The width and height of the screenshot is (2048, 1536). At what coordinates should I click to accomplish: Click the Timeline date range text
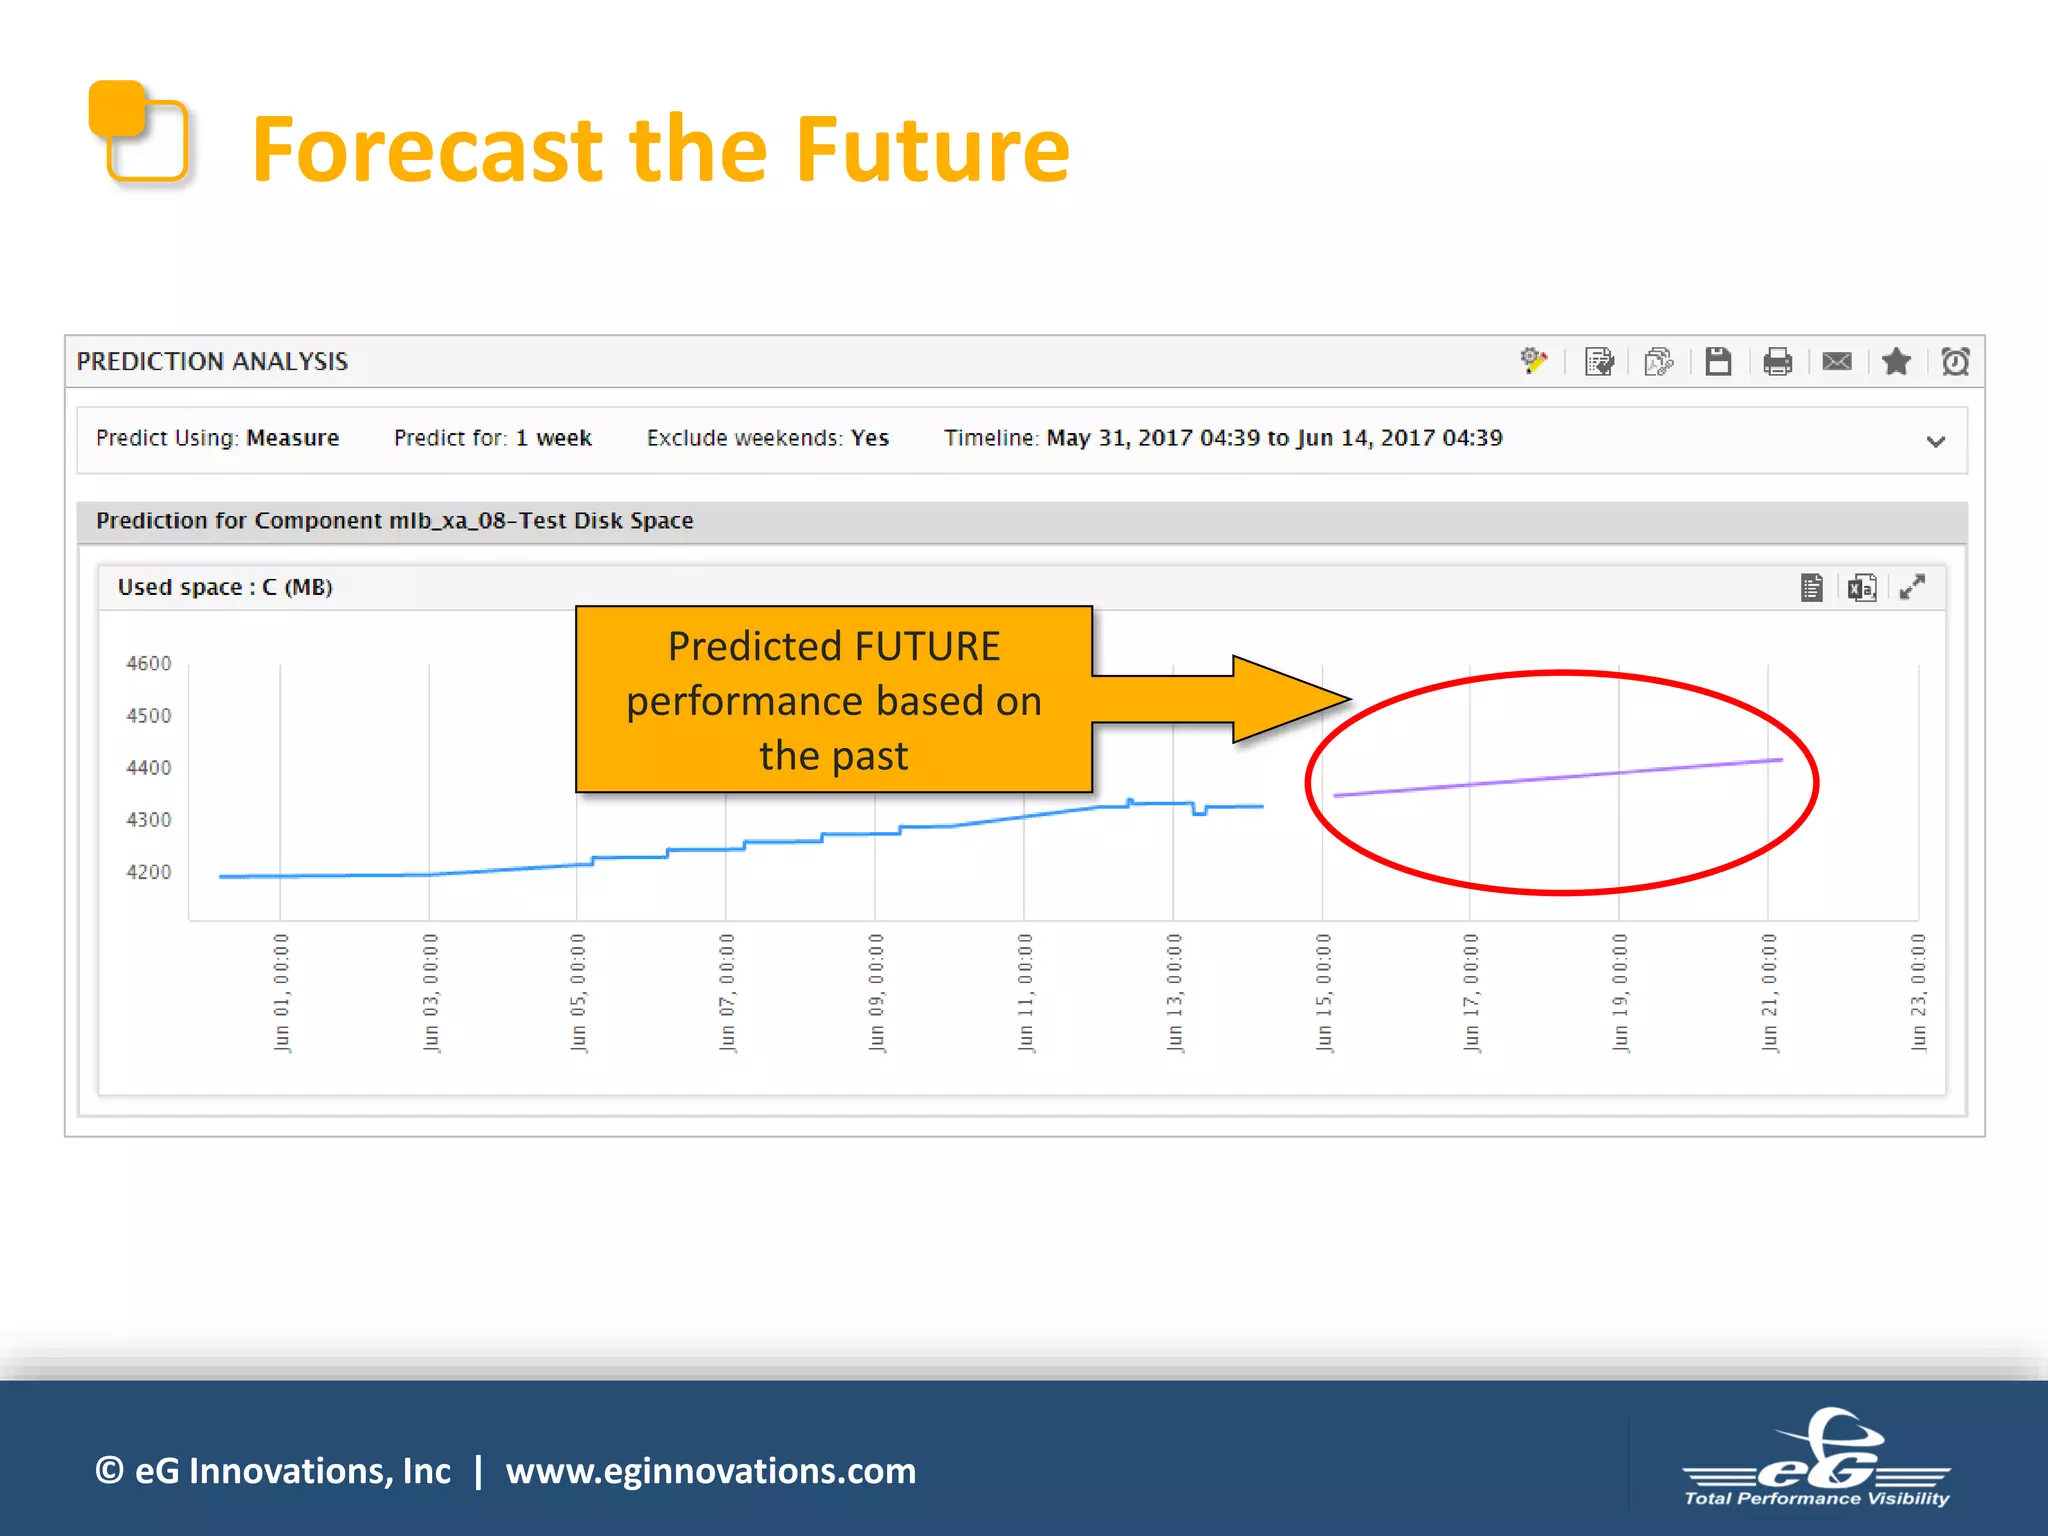1223,438
